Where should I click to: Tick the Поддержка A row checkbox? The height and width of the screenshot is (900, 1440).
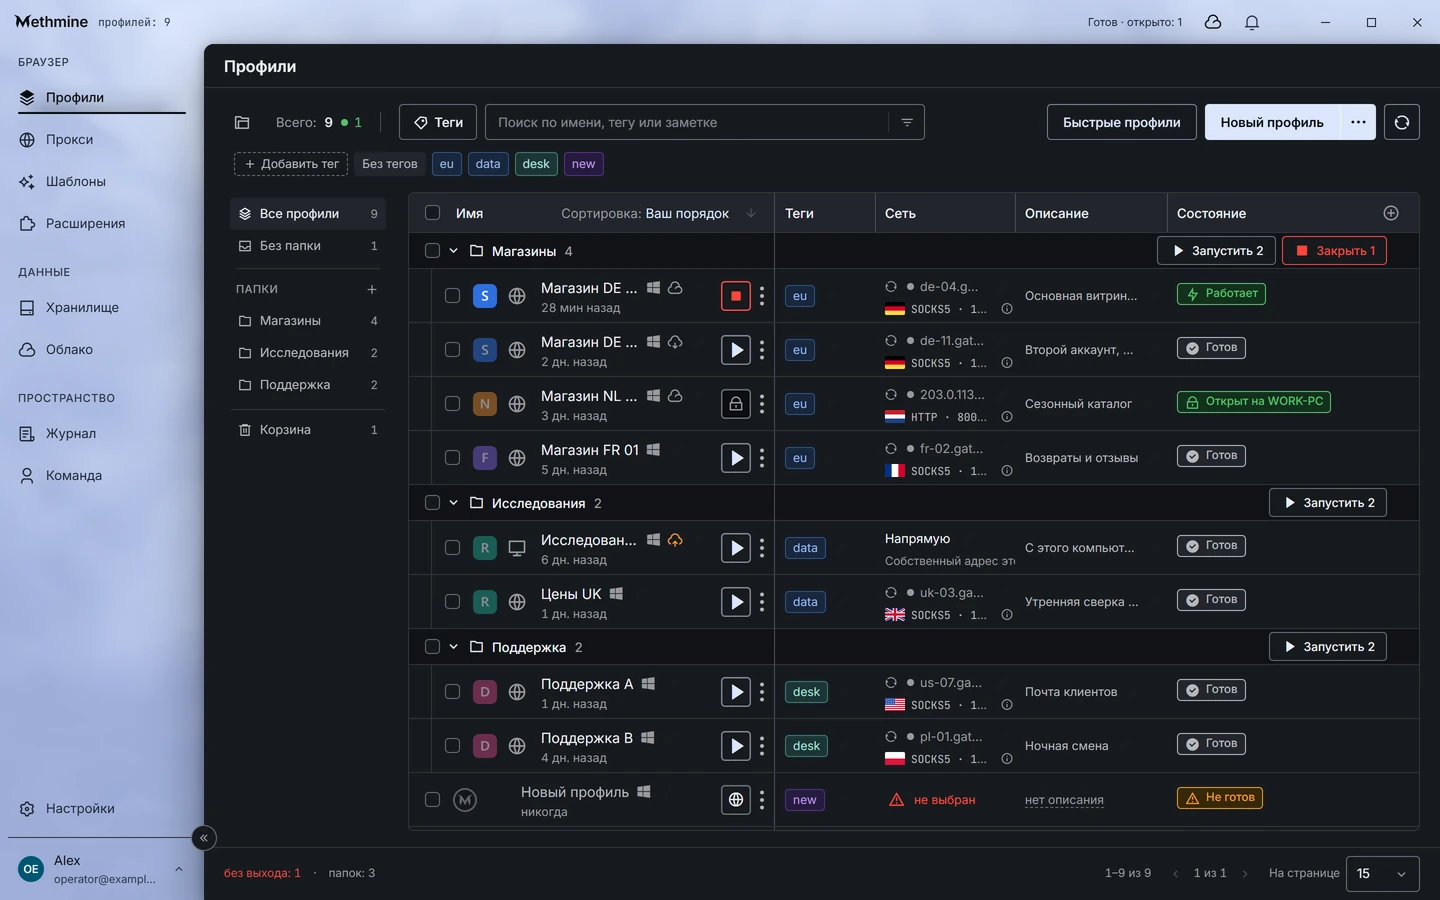[x=452, y=692]
